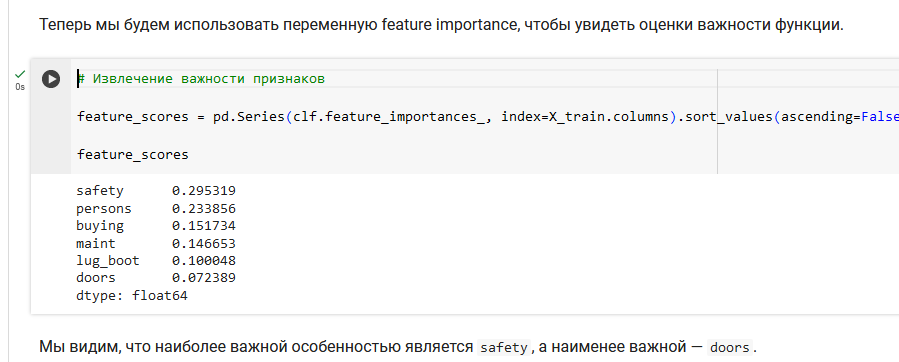This screenshot has width=899, height=362.
Task: Click the green execution success checkmark
Action: [20, 74]
